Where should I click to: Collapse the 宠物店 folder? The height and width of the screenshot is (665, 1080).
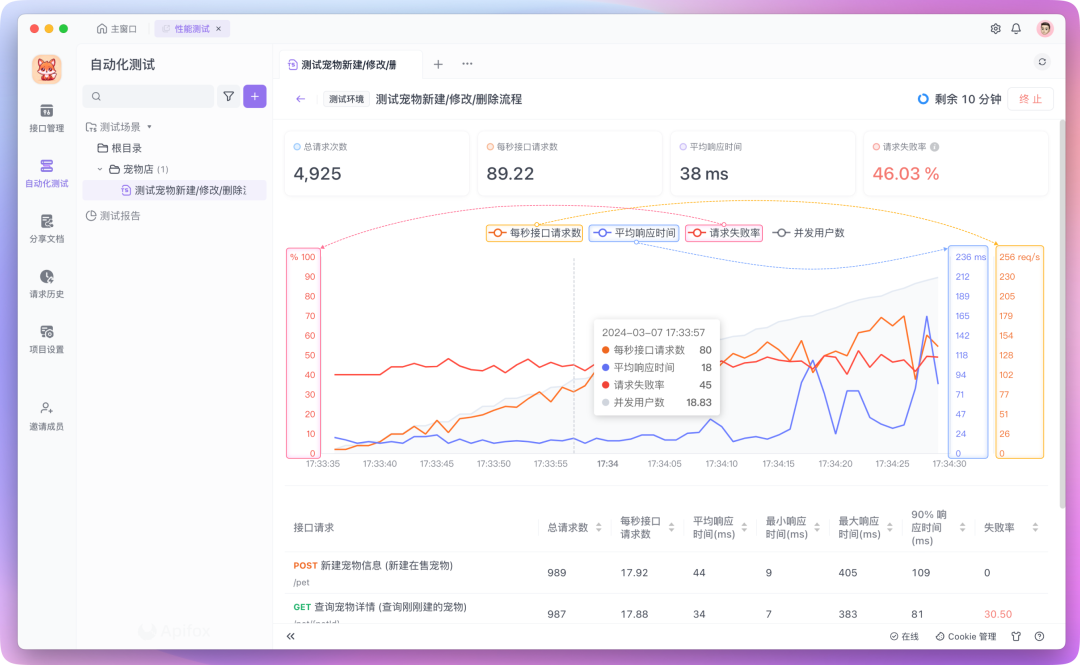point(100,169)
